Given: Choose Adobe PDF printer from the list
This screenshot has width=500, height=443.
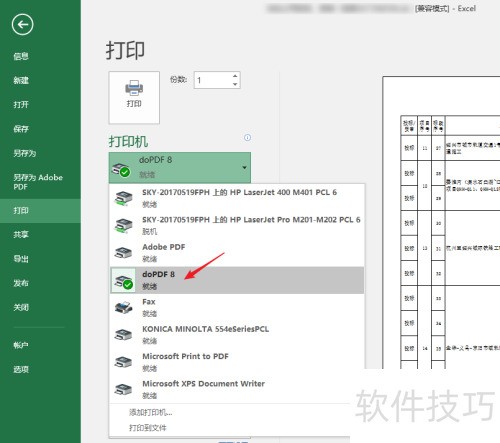Looking at the screenshot, I should [237, 253].
